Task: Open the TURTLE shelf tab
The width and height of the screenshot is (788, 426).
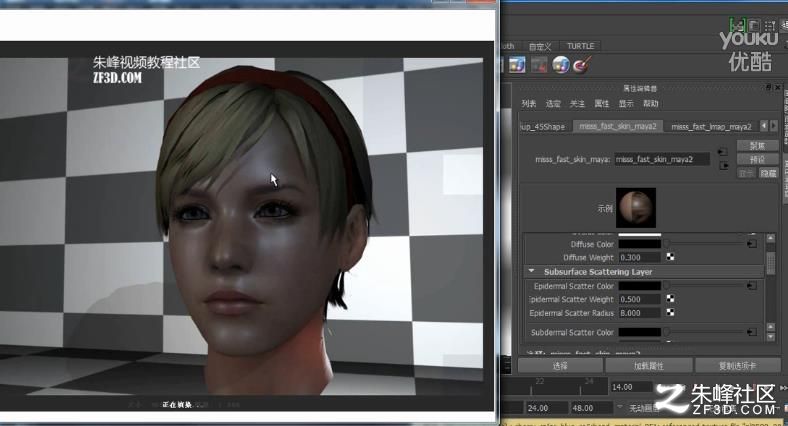Action: [x=580, y=46]
